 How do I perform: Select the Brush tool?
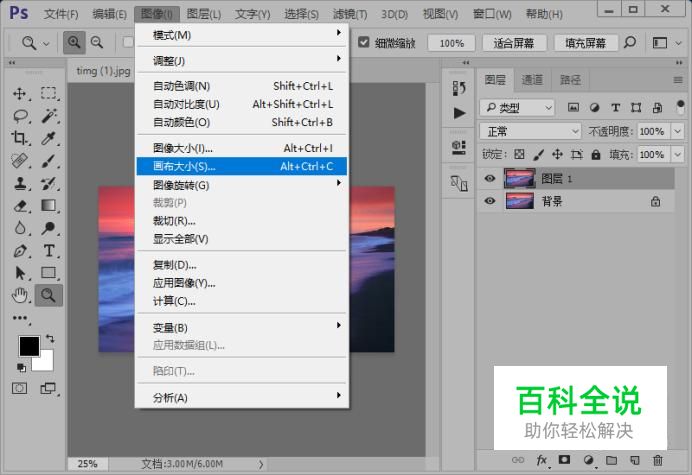pyautogui.click(x=48, y=161)
